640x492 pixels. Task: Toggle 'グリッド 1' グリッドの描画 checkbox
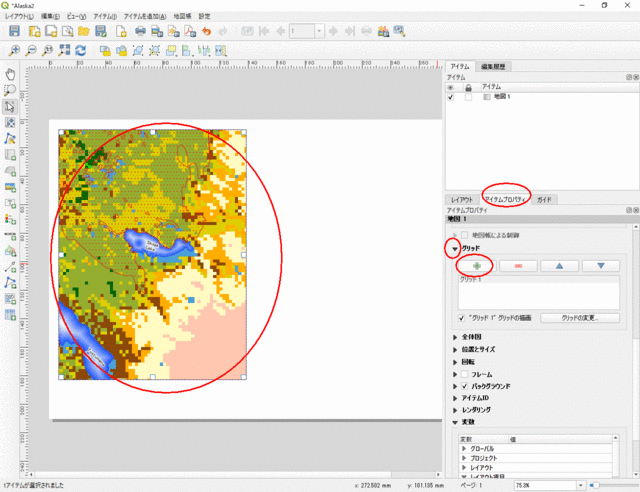pos(461,318)
